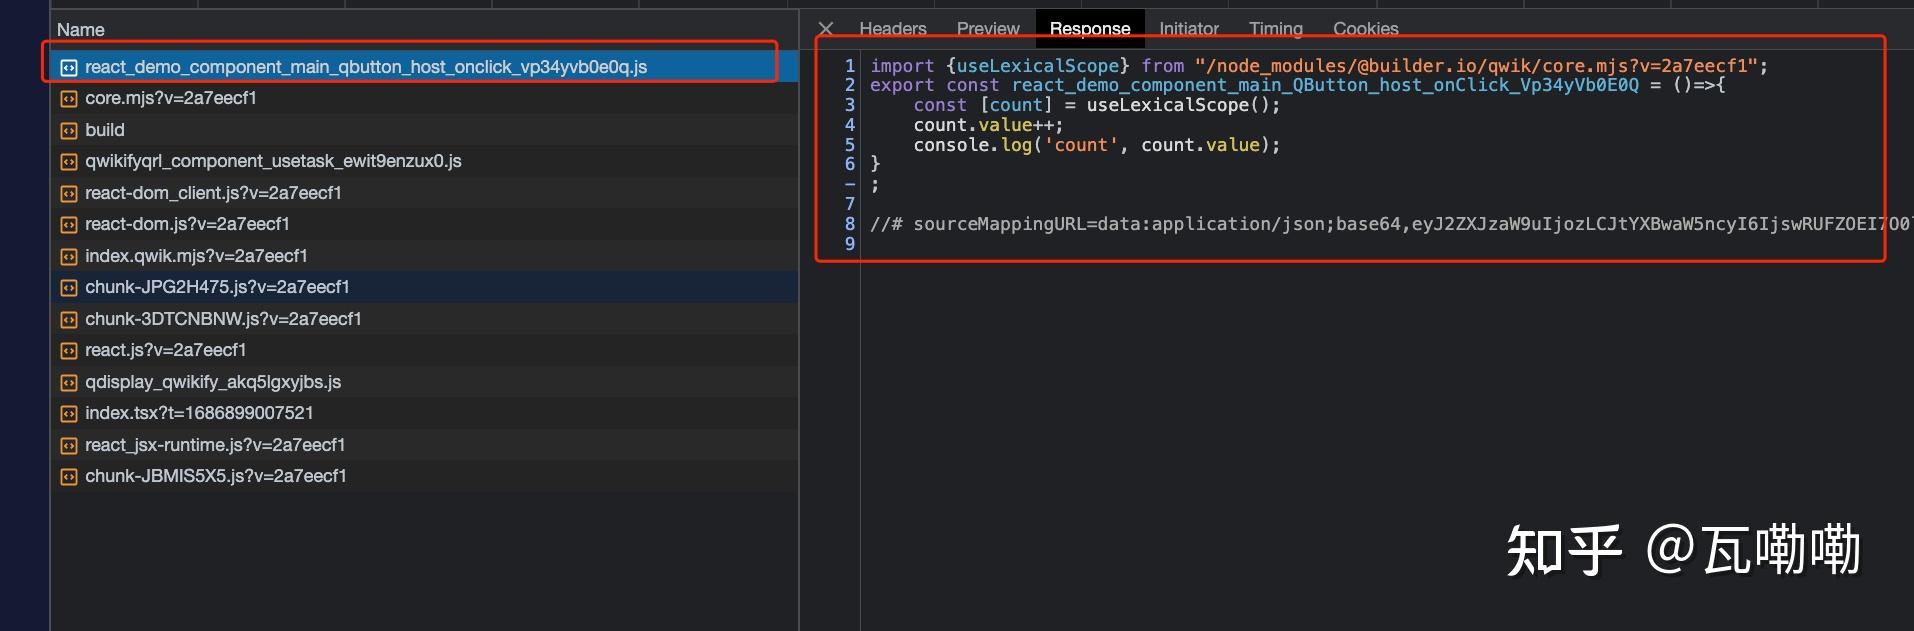Click the file icon beside react.js?v=2a7eecf1
The height and width of the screenshot is (631, 1914).
click(x=68, y=351)
